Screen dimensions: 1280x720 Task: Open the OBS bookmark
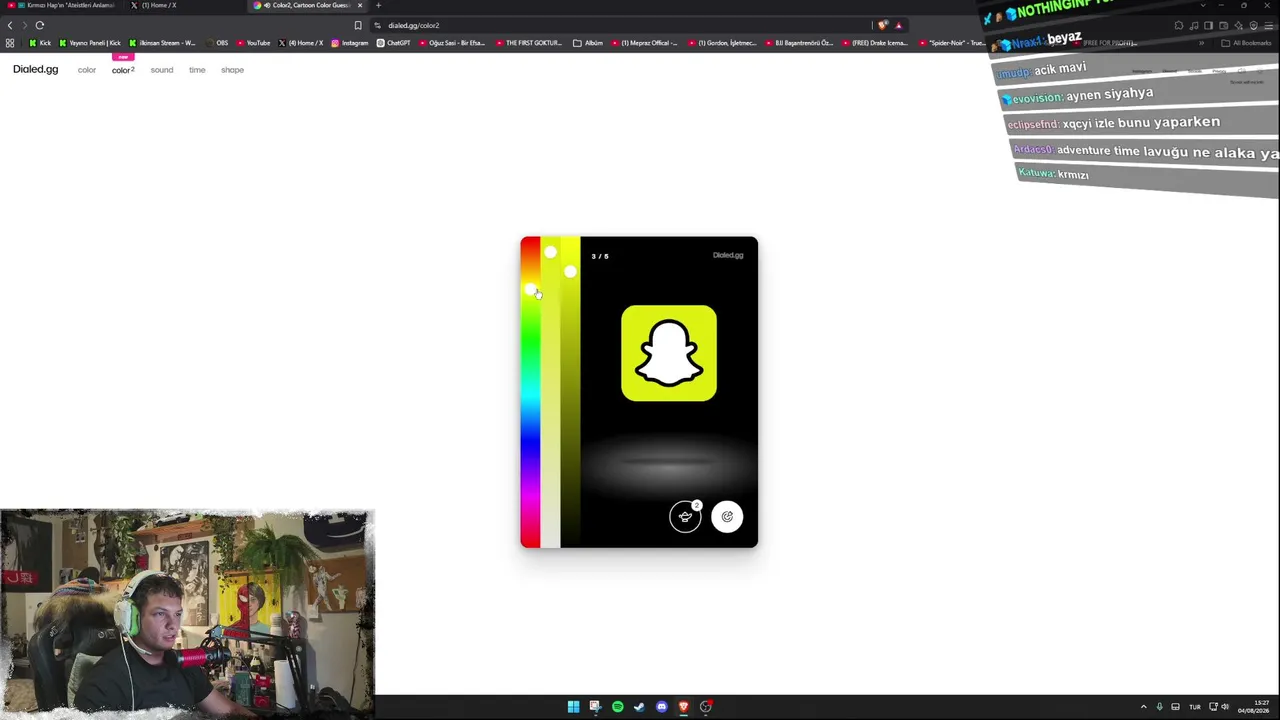click(216, 43)
